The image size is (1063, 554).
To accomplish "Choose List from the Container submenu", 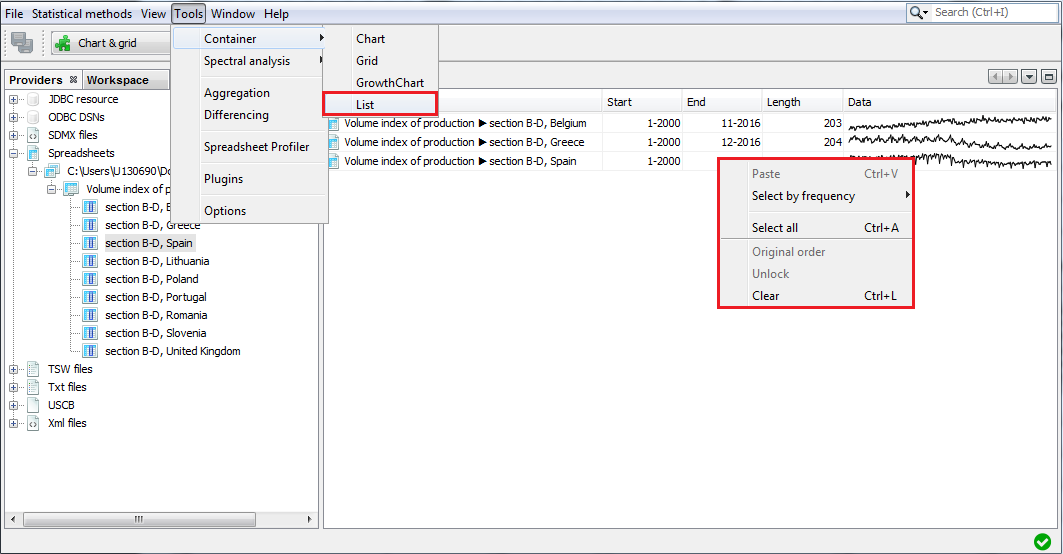I will [x=366, y=104].
